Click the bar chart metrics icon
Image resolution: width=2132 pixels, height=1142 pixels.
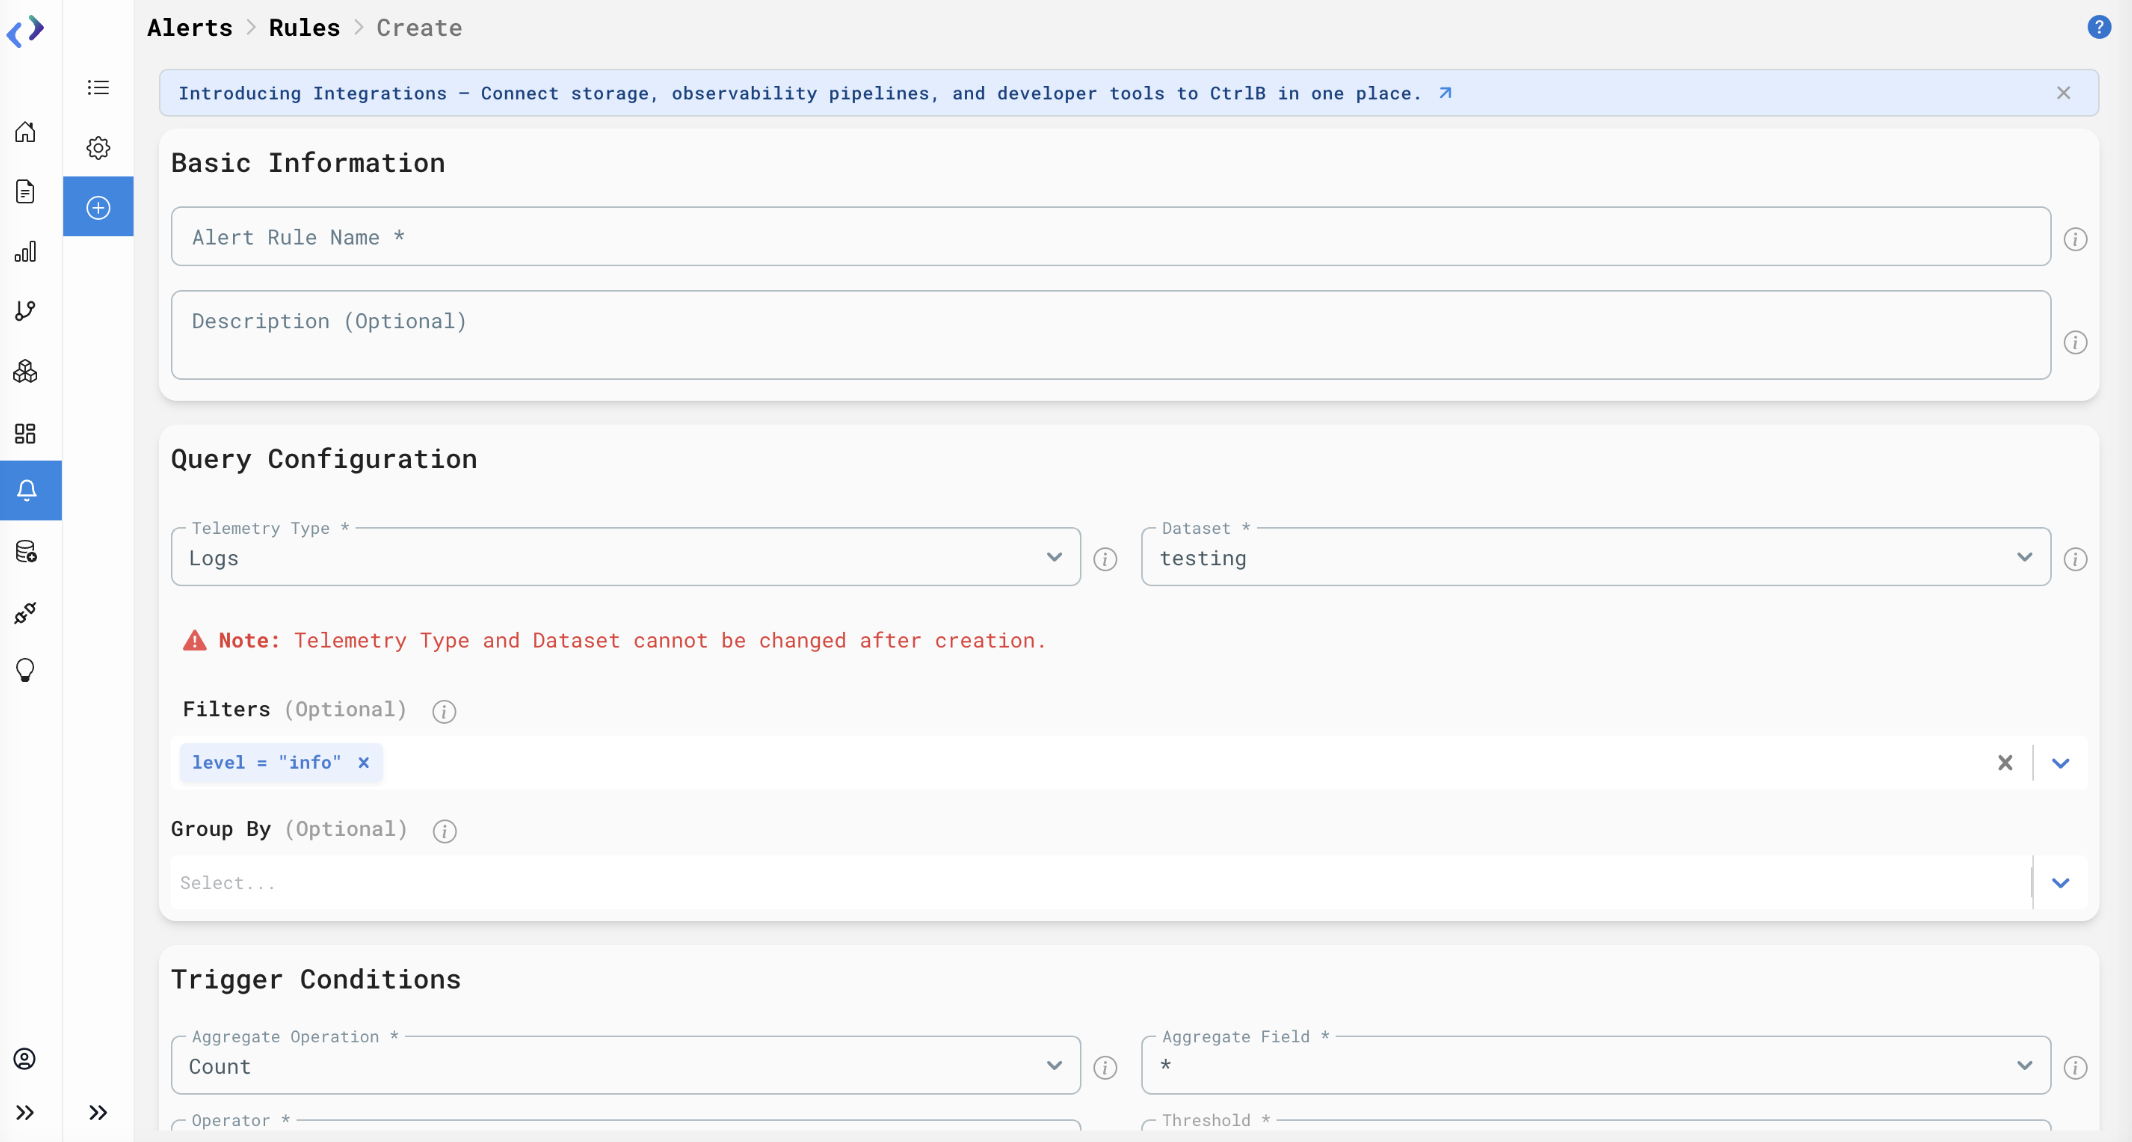pos(25,252)
